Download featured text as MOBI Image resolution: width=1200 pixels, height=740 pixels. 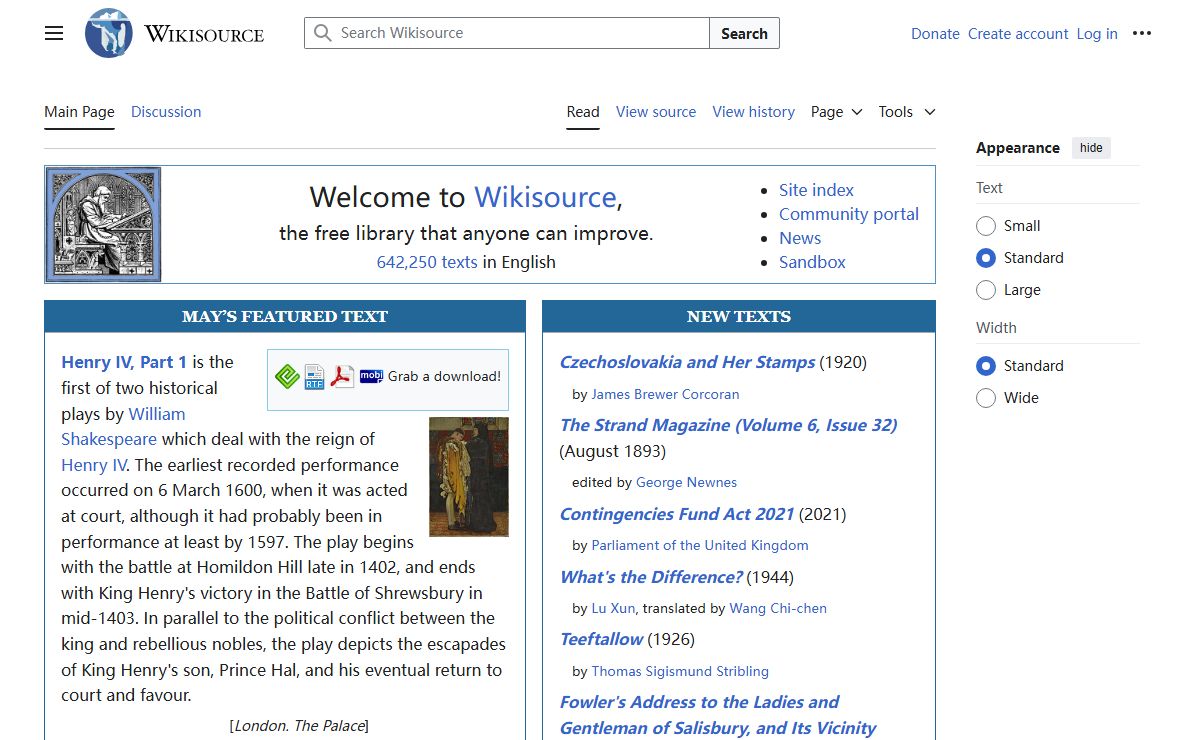(x=371, y=376)
